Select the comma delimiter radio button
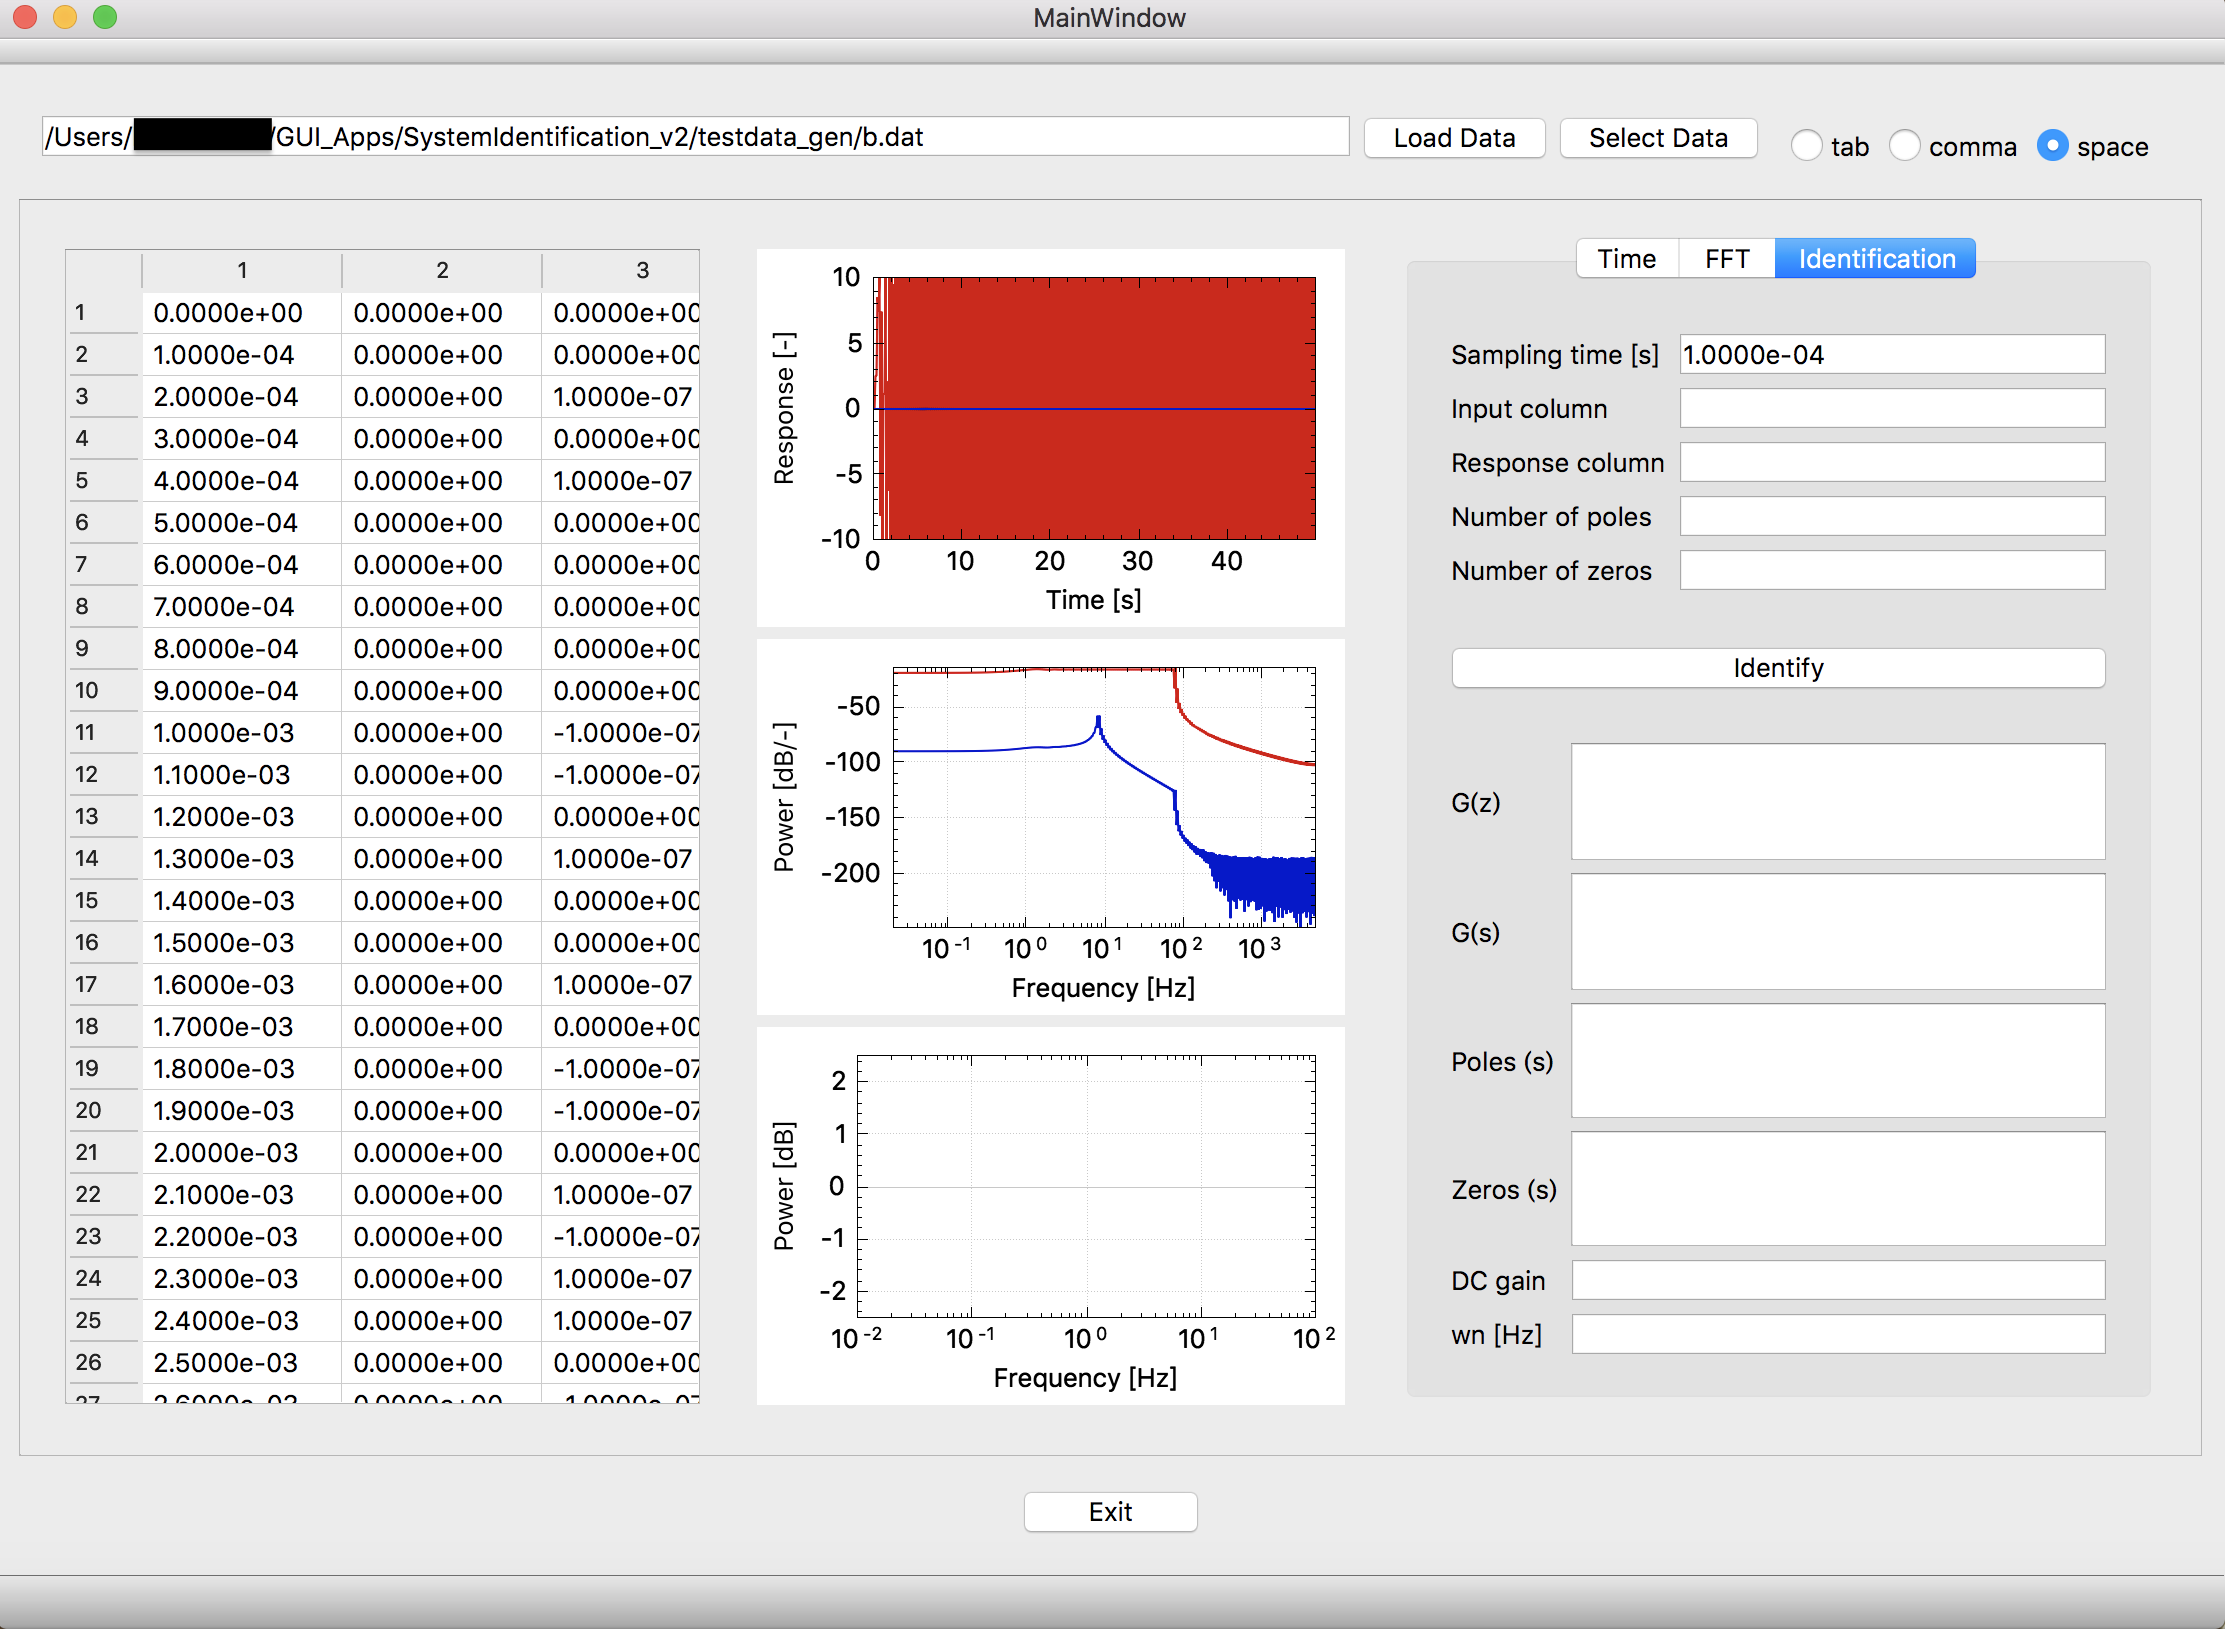Viewport: 2225px width, 1629px height. pyautogui.click(x=1904, y=146)
